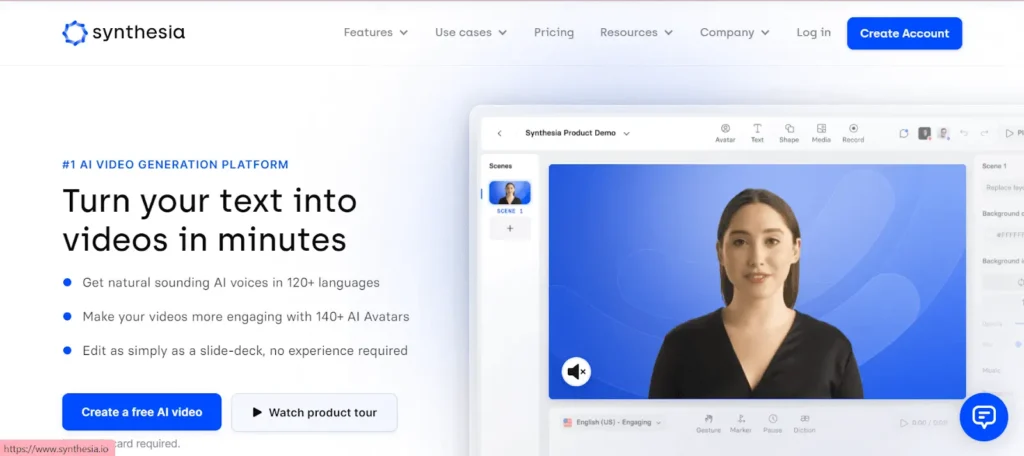Click the undo arrow in the editor

click(x=963, y=133)
